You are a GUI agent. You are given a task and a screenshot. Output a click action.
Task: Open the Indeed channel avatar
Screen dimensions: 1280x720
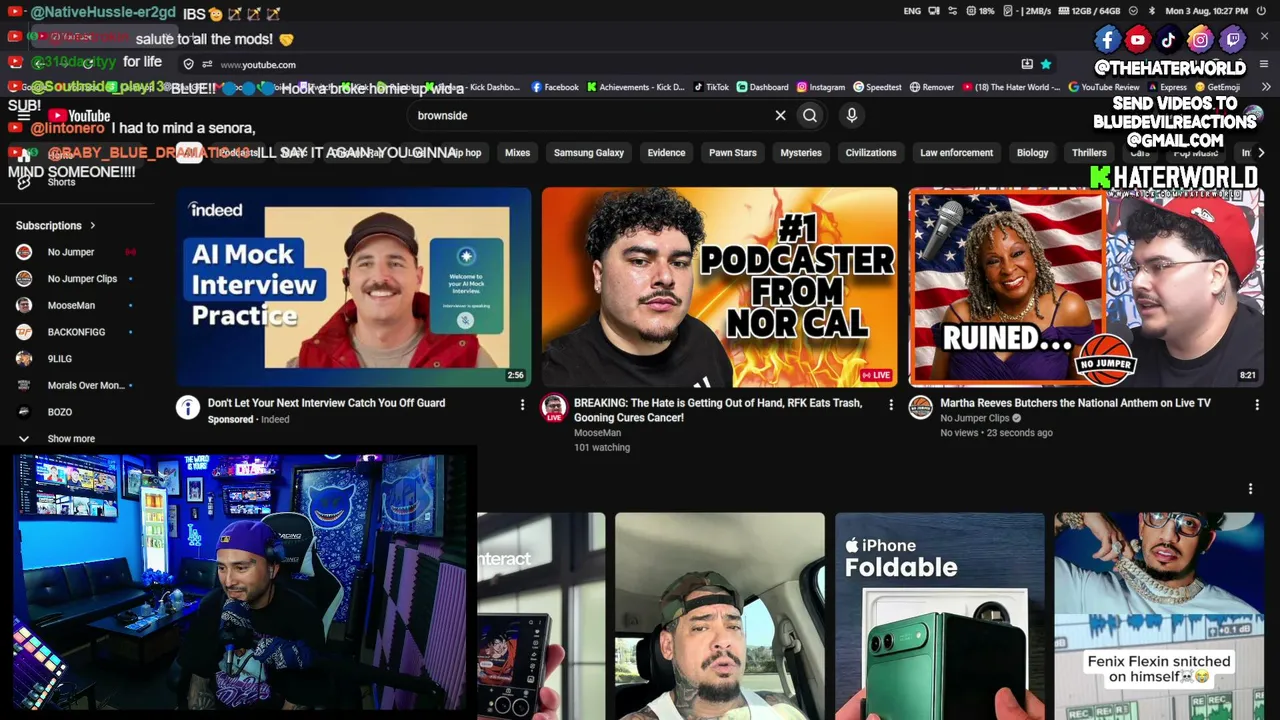click(188, 407)
